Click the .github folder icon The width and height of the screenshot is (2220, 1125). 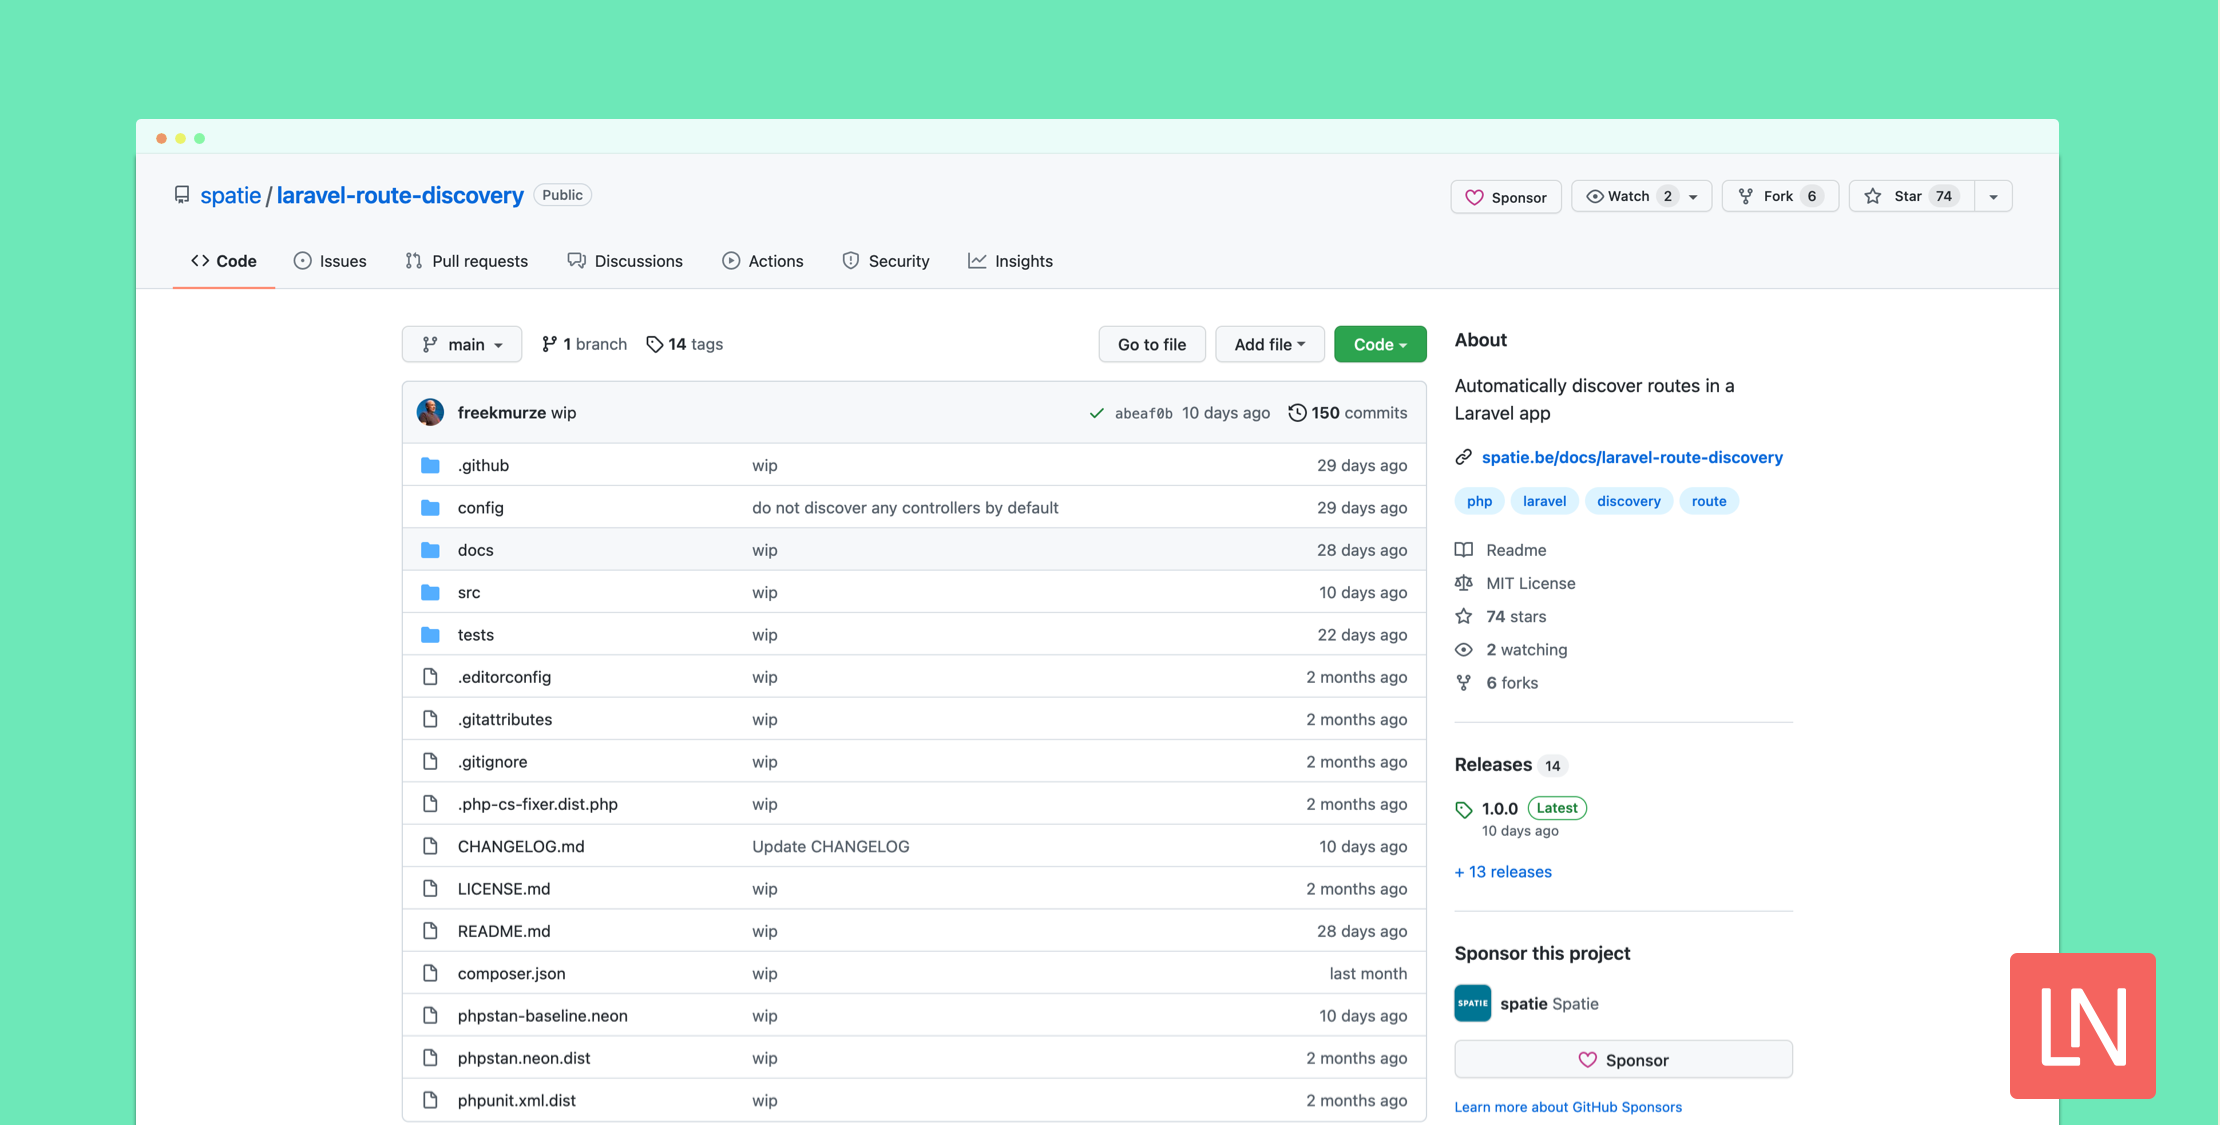click(431, 465)
